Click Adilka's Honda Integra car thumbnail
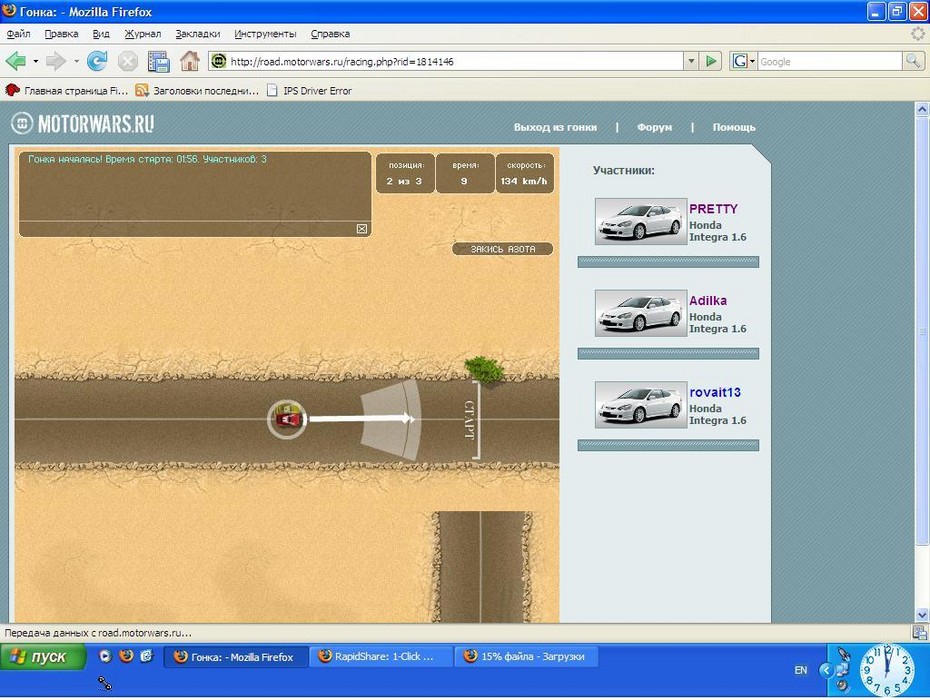This screenshot has height=700, width=930. click(x=641, y=313)
